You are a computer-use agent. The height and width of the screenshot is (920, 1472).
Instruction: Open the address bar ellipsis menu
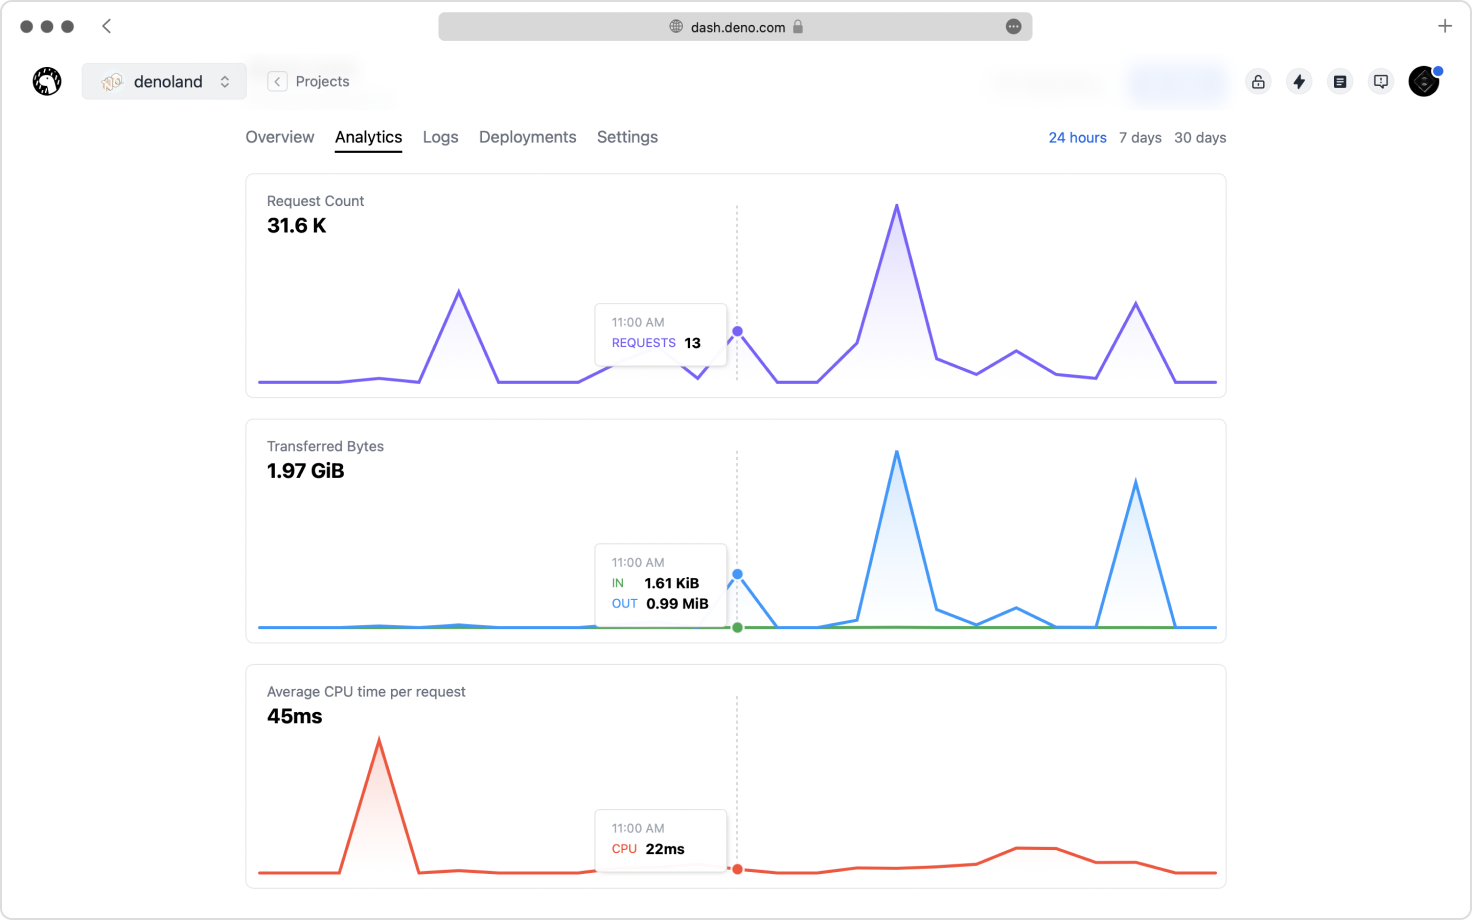[x=1013, y=27]
